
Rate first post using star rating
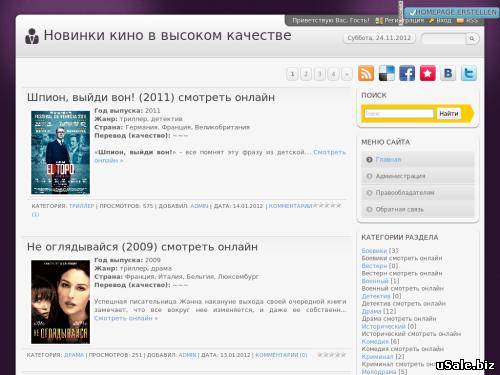click(x=328, y=206)
